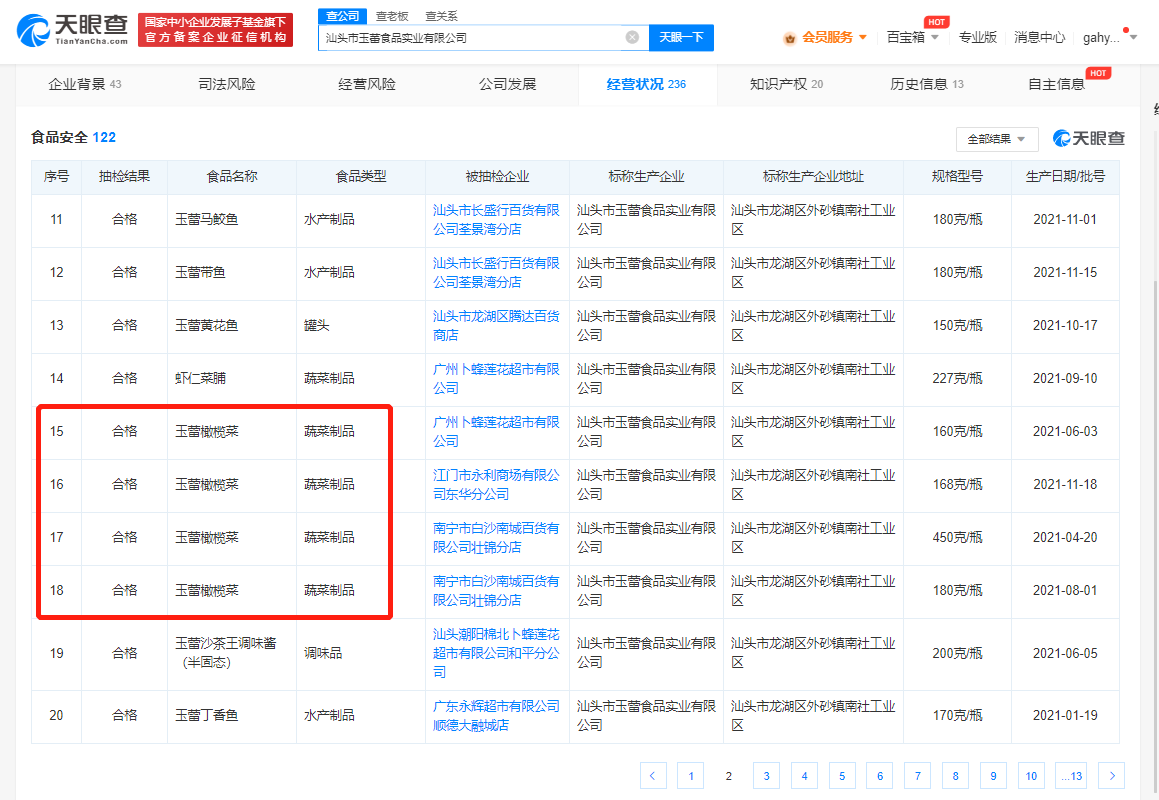This screenshot has height=800, width=1159.
Task: Open the 全部结果 filter dropdown
Action: click(x=996, y=139)
